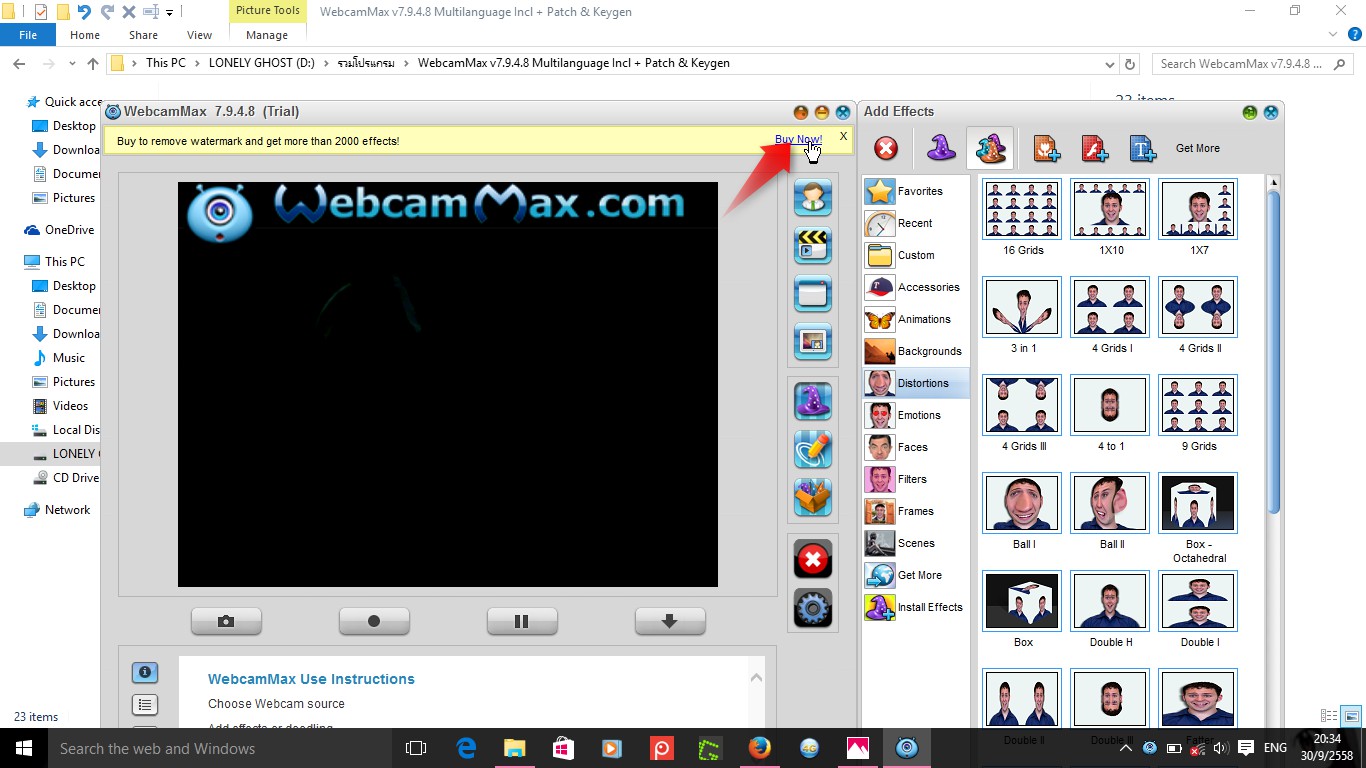The width and height of the screenshot is (1366, 768).
Task: Click the add text effect icon
Action: 1143,149
